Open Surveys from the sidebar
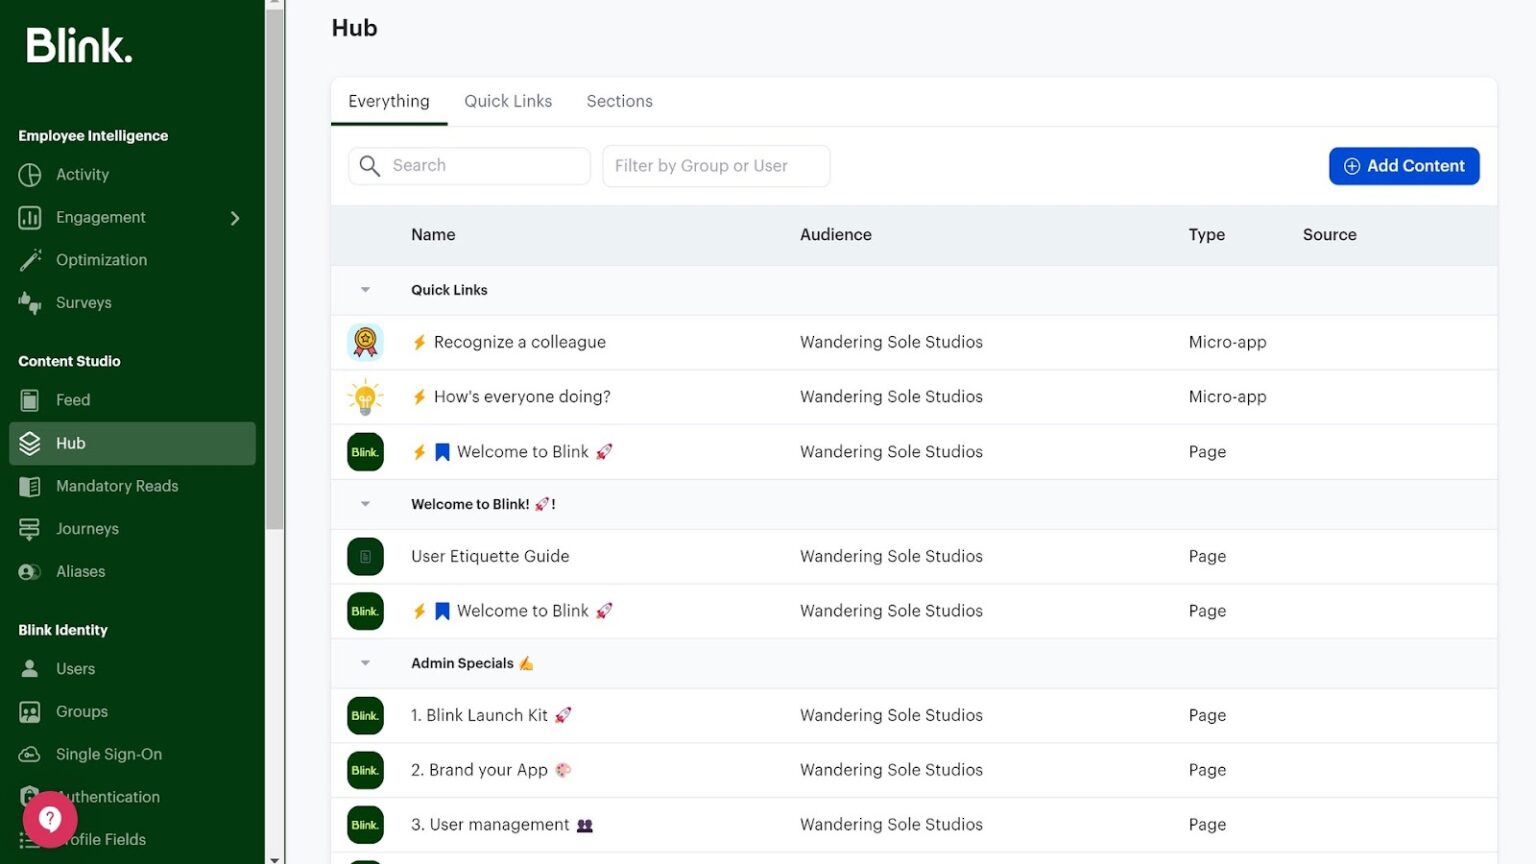Image resolution: width=1536 pixels, height=864 pixels. pos(31,302)
